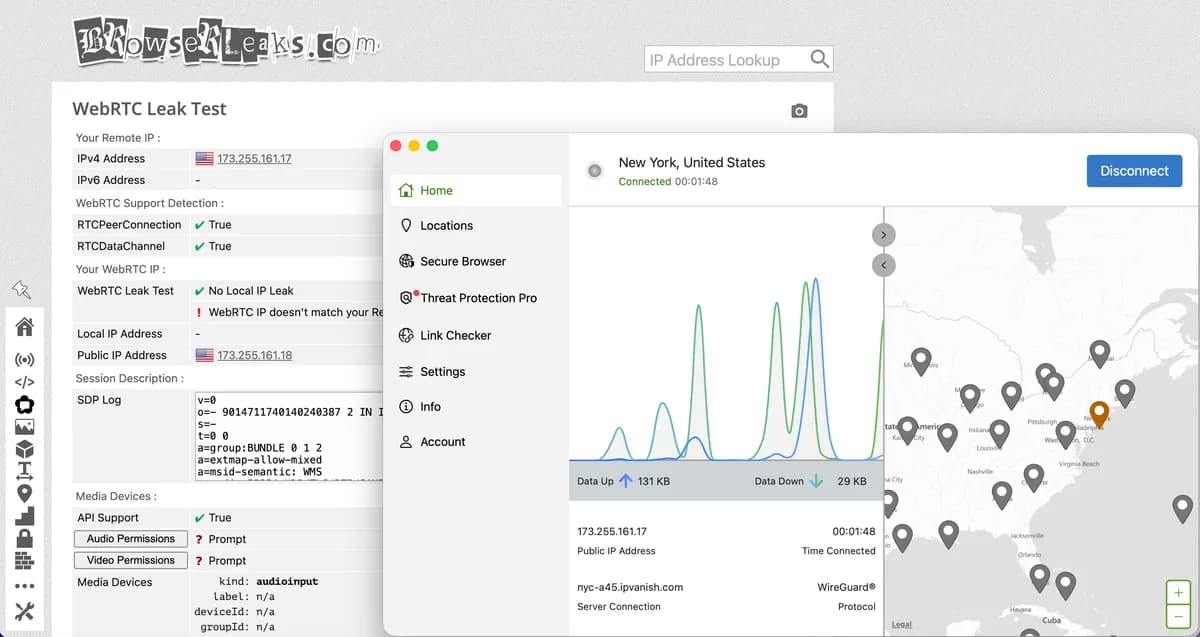Viewport: 1200px width, 637px height.
Task: Open the Canvas picture icon in sidebar
Action: pos(25,427)
